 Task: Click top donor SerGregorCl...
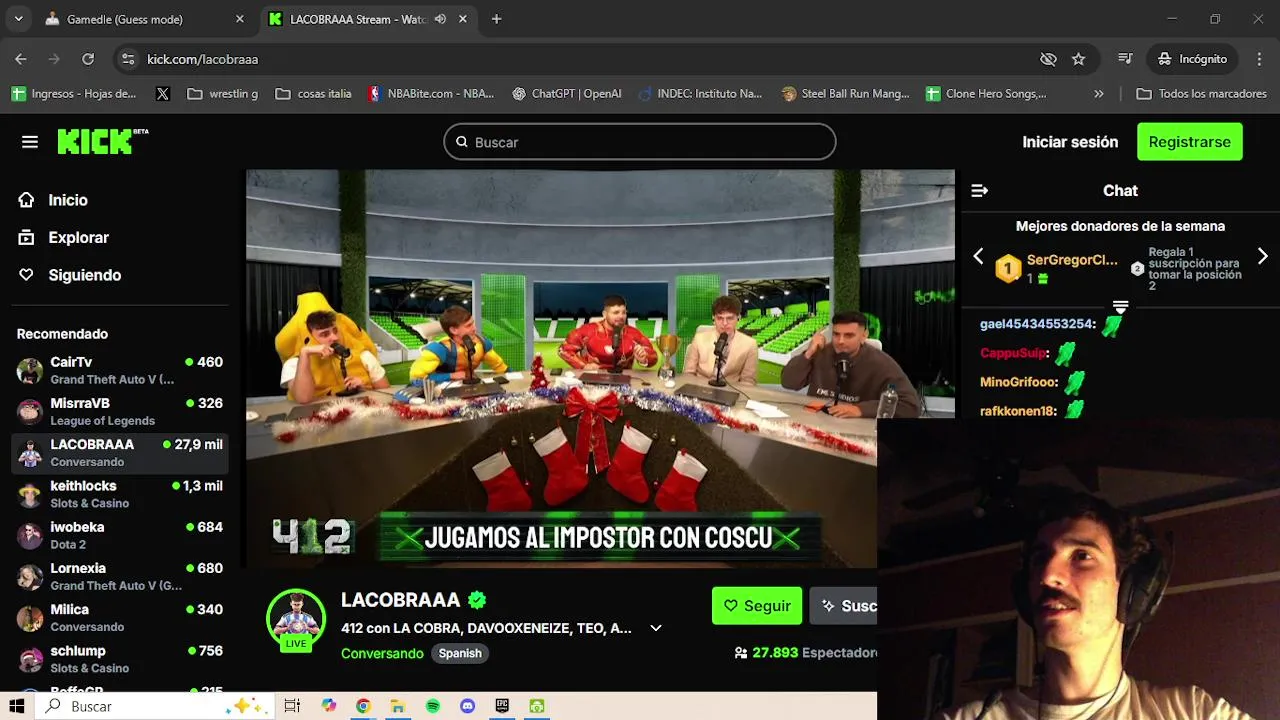pos(1072,260)
